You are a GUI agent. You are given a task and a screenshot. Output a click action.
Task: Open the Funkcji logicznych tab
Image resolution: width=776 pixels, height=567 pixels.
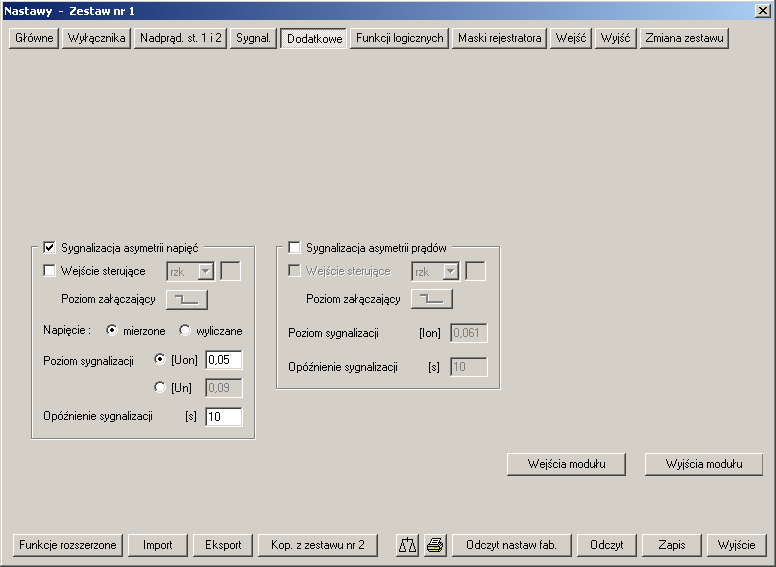pos(399,38)
